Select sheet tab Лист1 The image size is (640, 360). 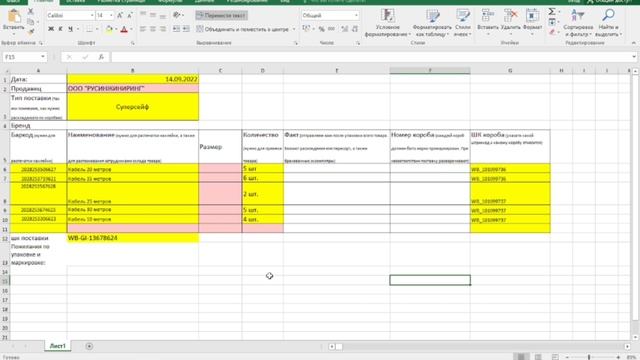coord(58,346)
